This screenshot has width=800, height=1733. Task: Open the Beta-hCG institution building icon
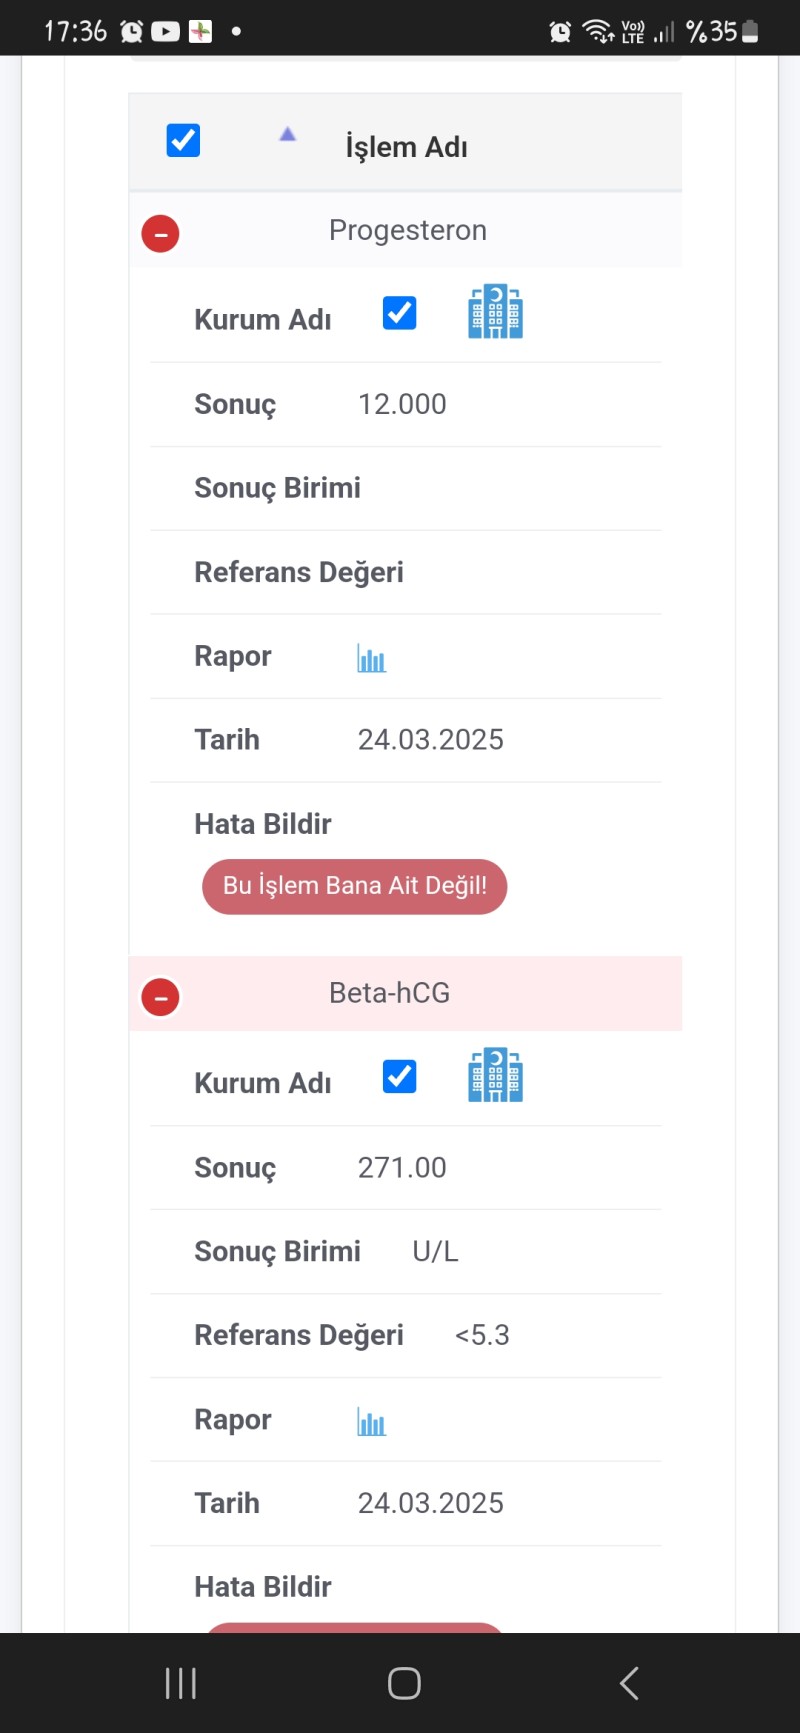495,1076
